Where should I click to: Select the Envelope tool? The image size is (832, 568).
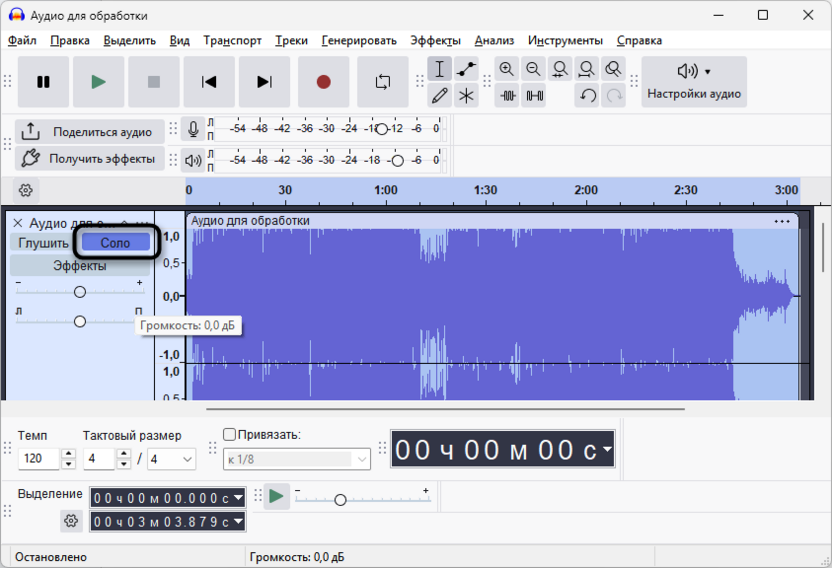pyautogui.click(x=466, y=69)
